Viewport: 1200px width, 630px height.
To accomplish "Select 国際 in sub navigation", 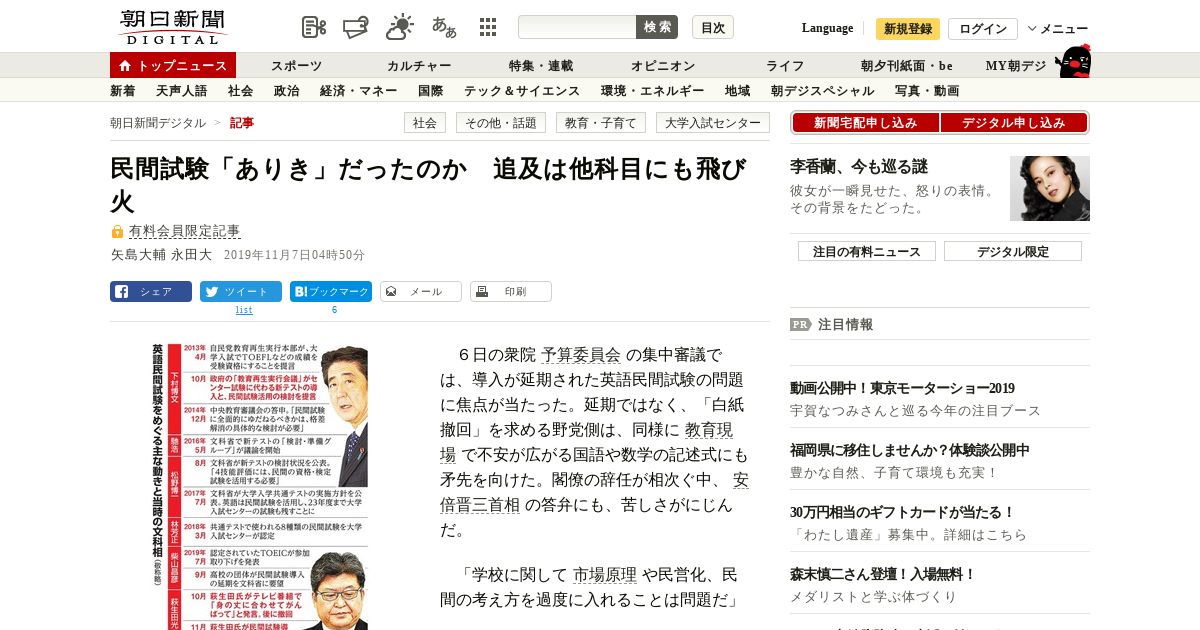I will click(x=430, y=91).
